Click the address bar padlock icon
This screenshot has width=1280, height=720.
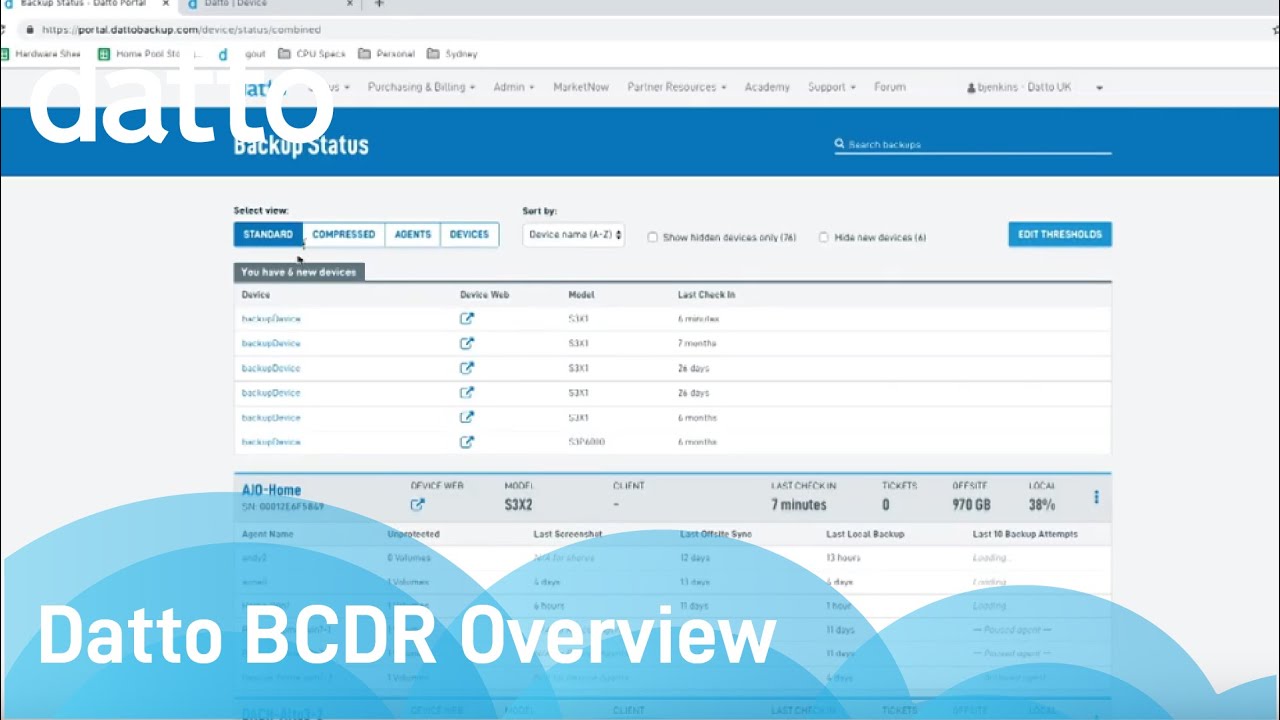click(x=30, y=30)
